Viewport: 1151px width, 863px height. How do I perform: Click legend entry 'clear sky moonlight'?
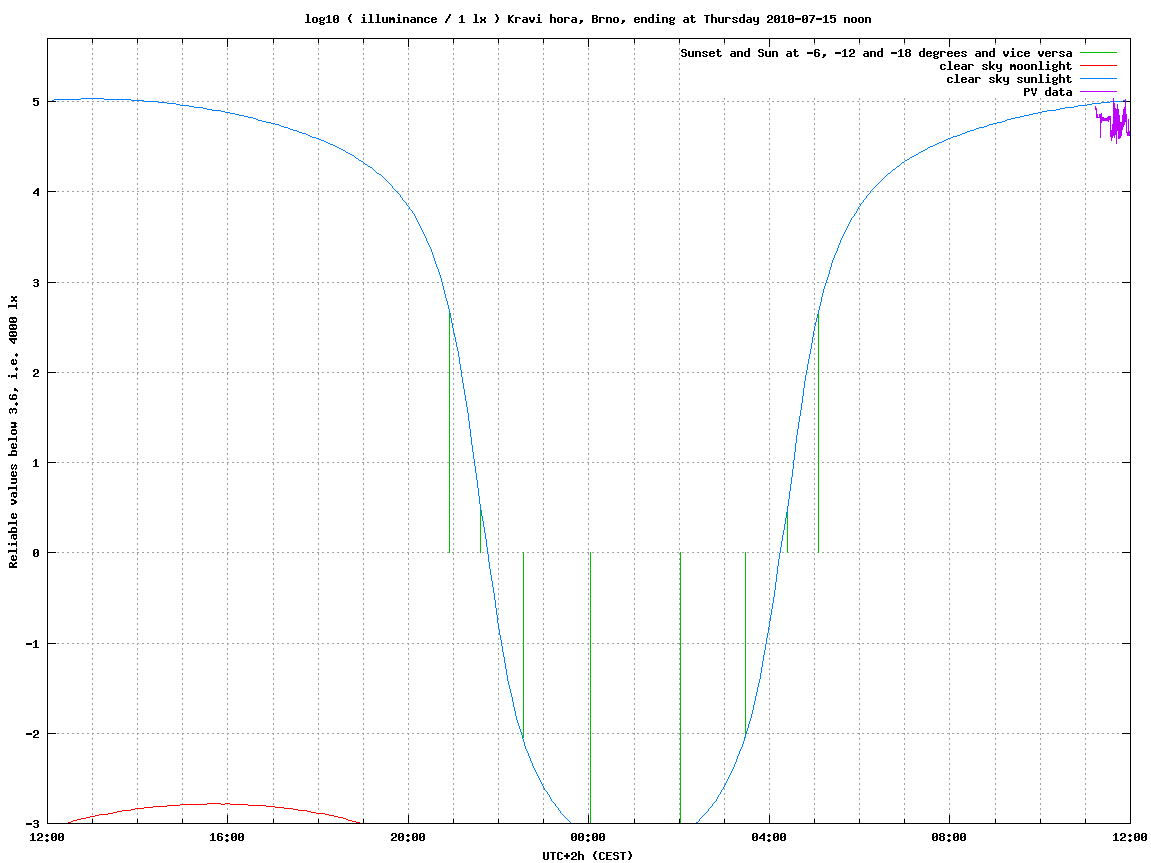coord(1005,66)
